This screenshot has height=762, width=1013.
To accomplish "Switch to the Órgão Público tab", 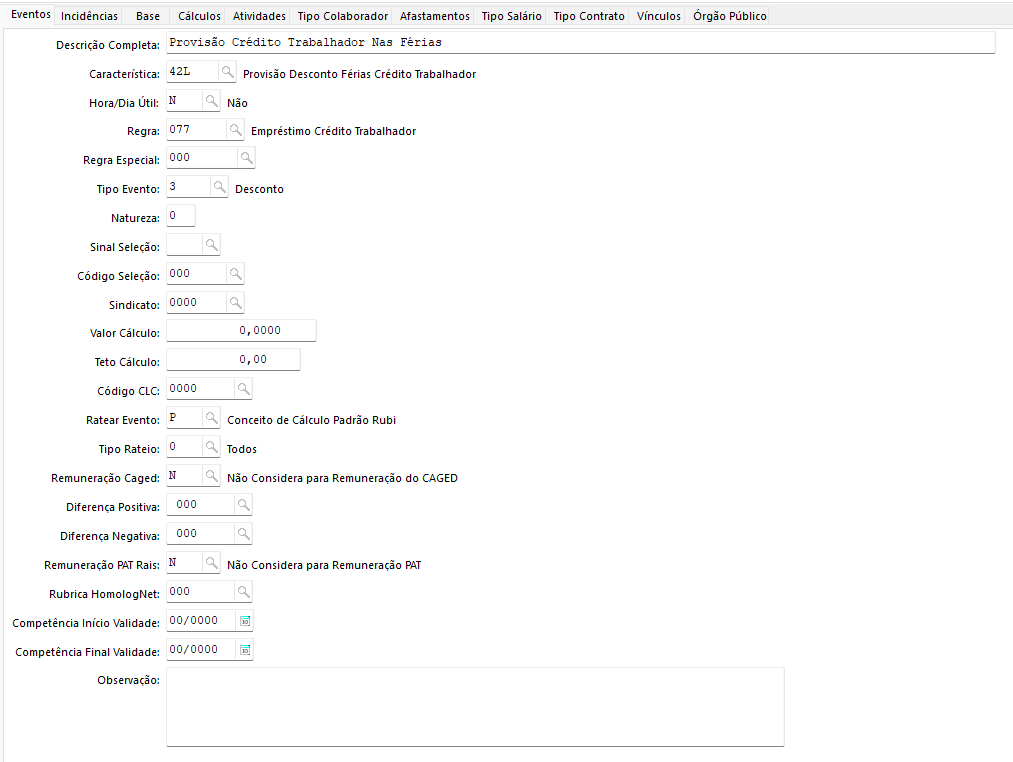I will [729, 16].
